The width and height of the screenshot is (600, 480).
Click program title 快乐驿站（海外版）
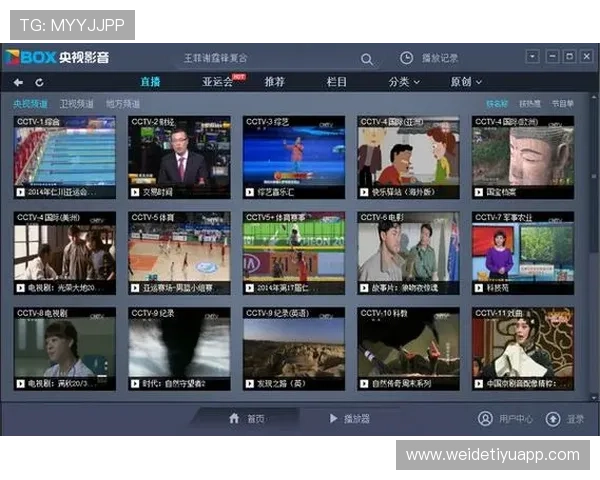coord(403,192)
